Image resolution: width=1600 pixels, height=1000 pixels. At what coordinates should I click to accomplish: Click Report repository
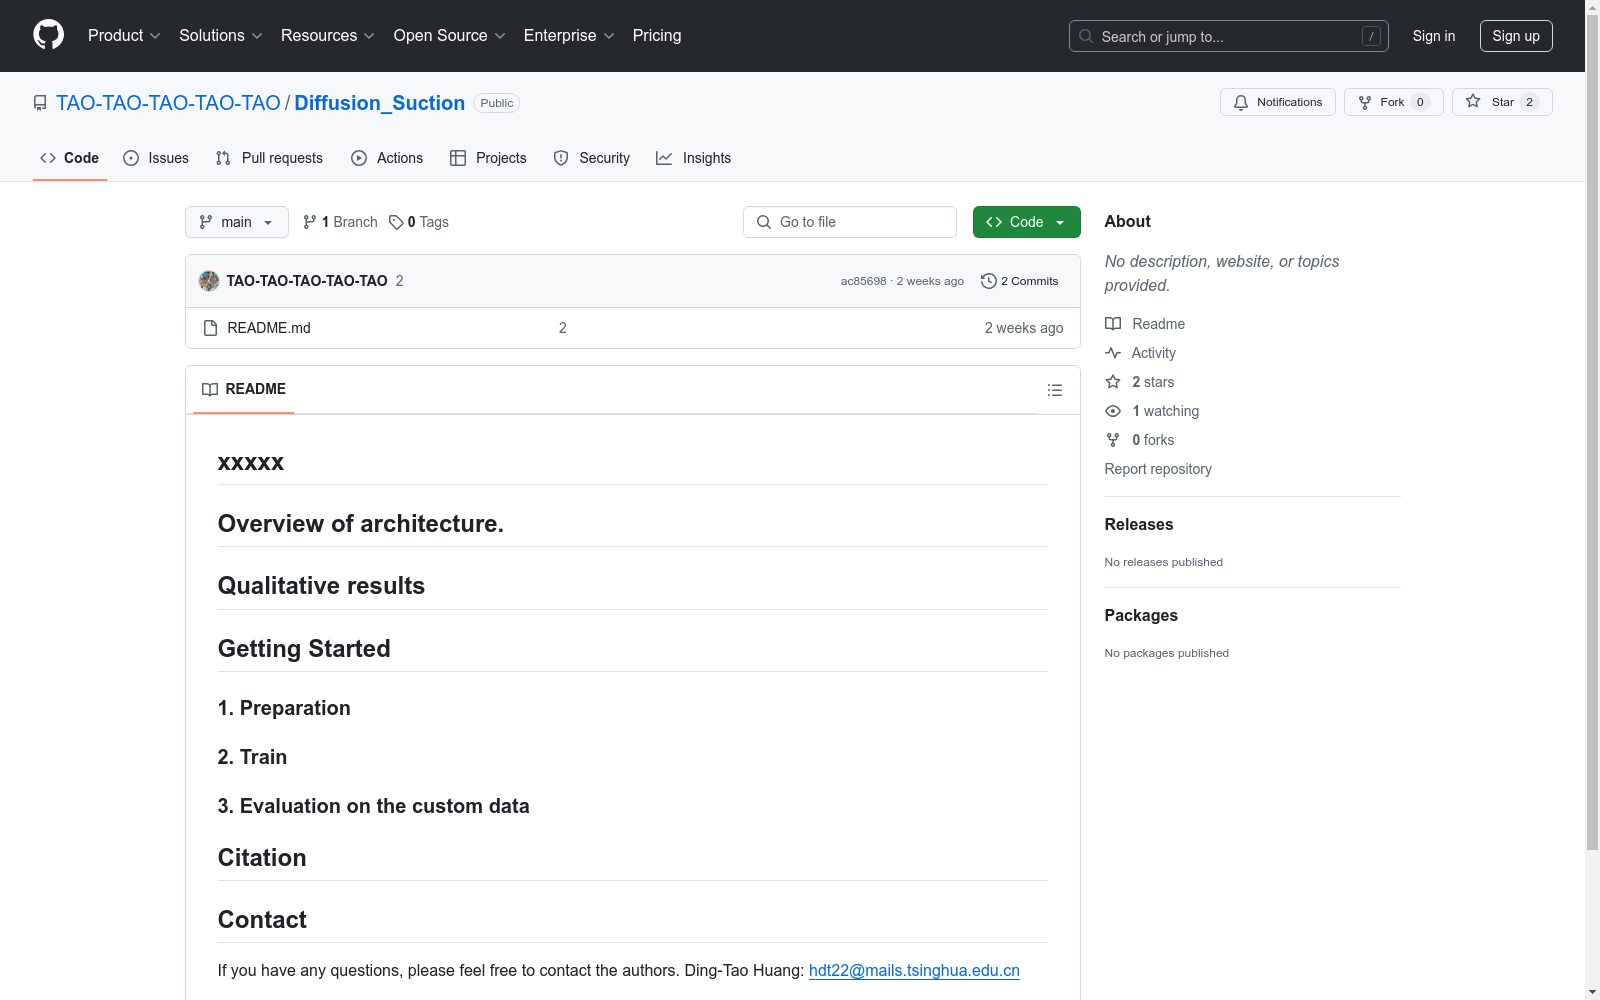tap(1158, 469)
